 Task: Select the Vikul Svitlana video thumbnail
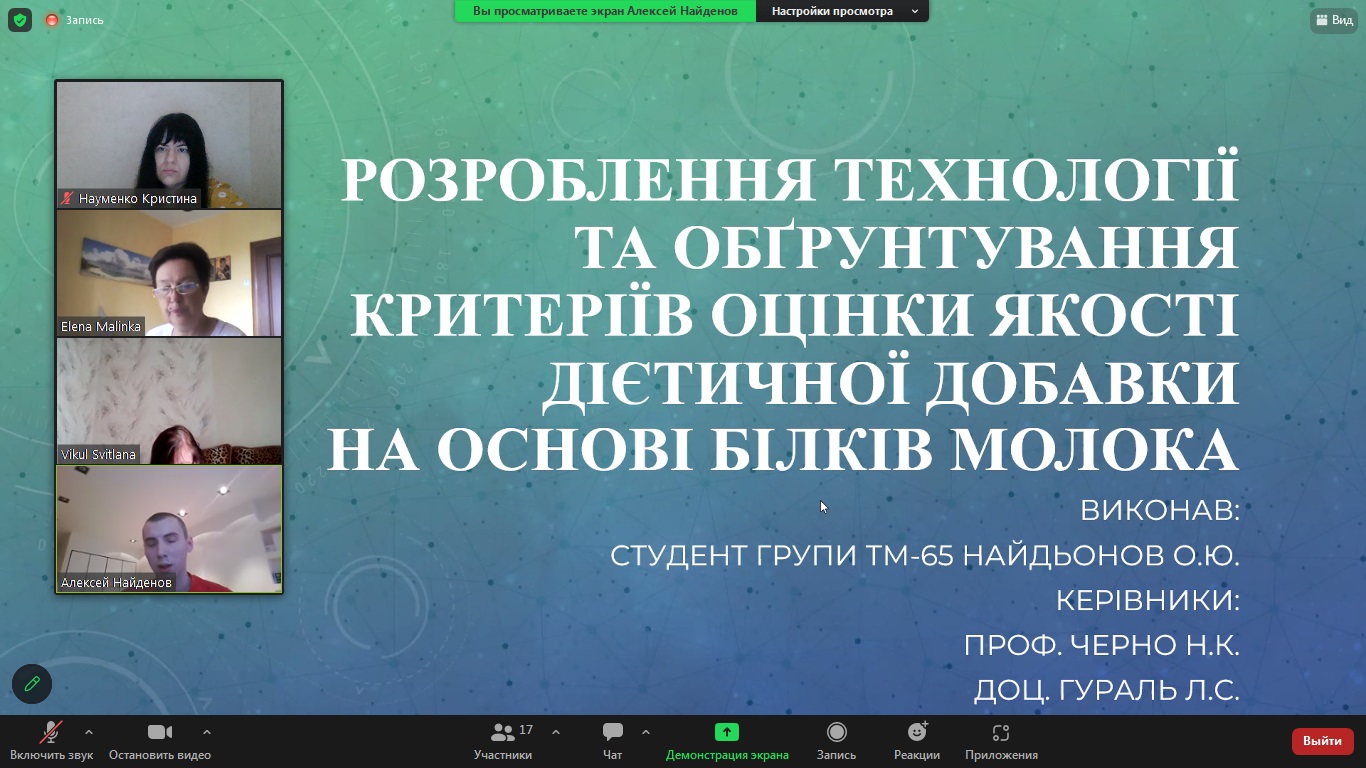(169, 401)
